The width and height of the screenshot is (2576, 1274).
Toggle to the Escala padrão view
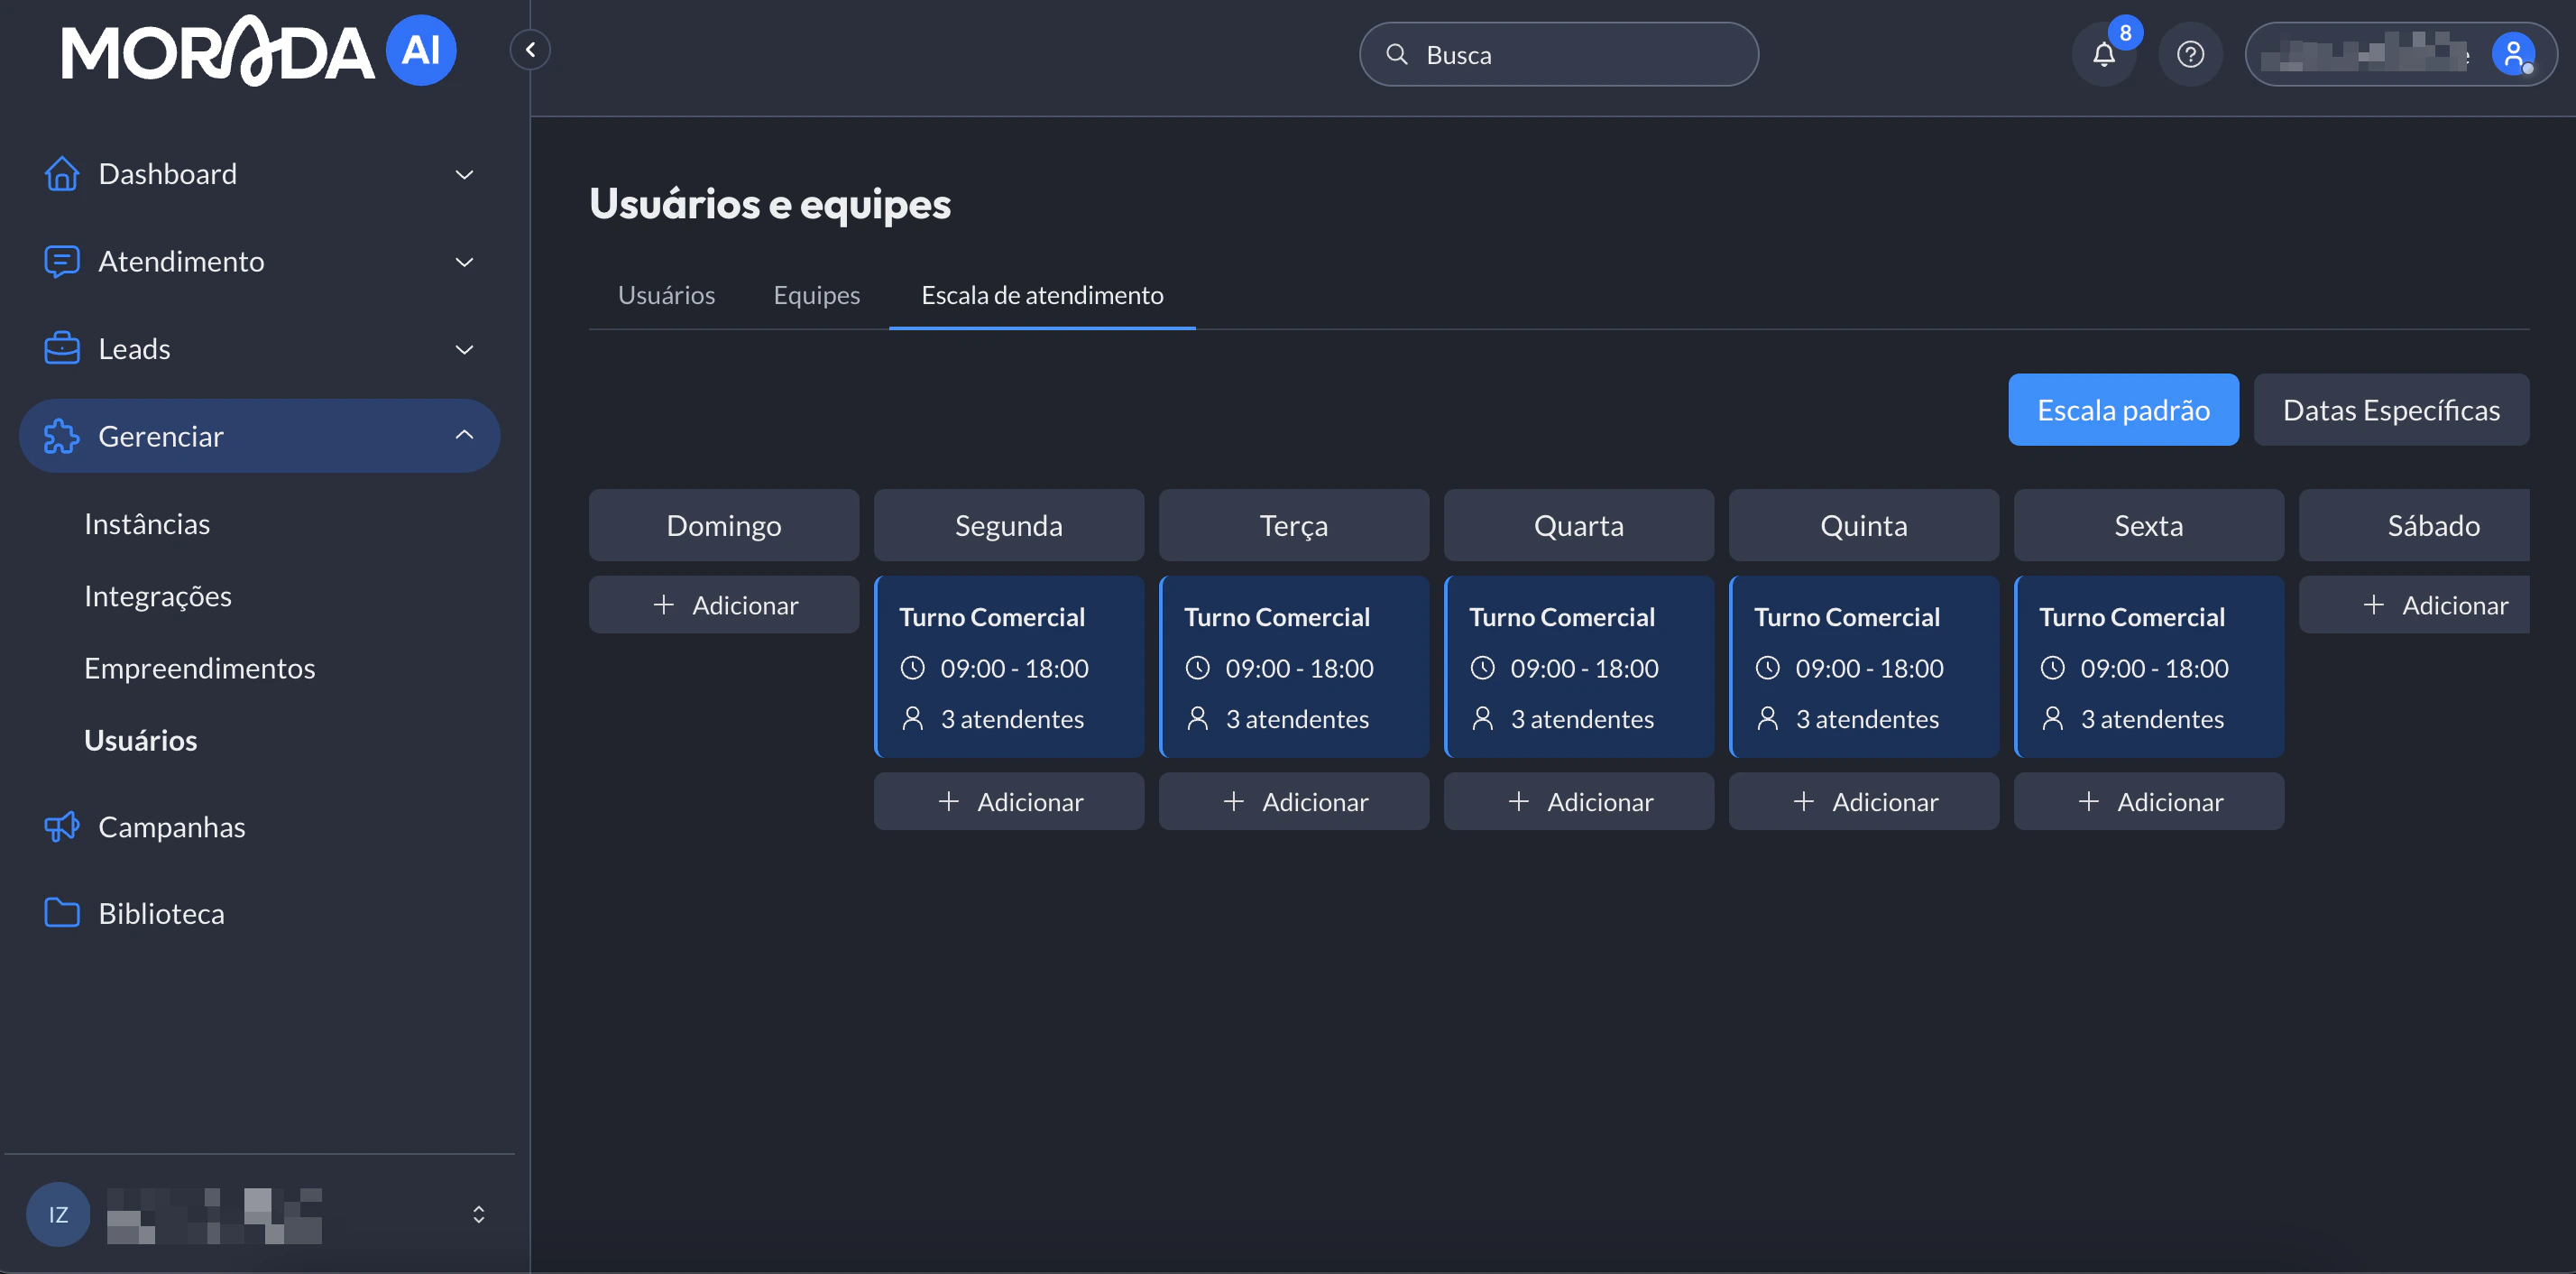[2122, 409]
